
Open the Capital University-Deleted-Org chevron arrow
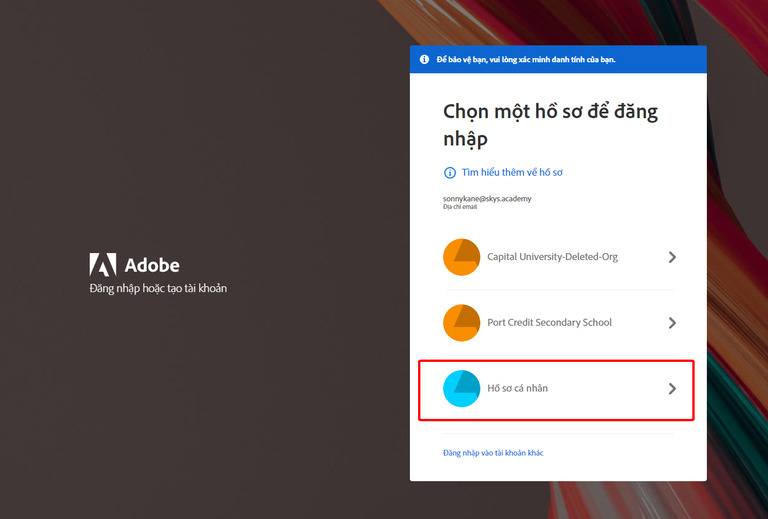click(x=672, y=257)
